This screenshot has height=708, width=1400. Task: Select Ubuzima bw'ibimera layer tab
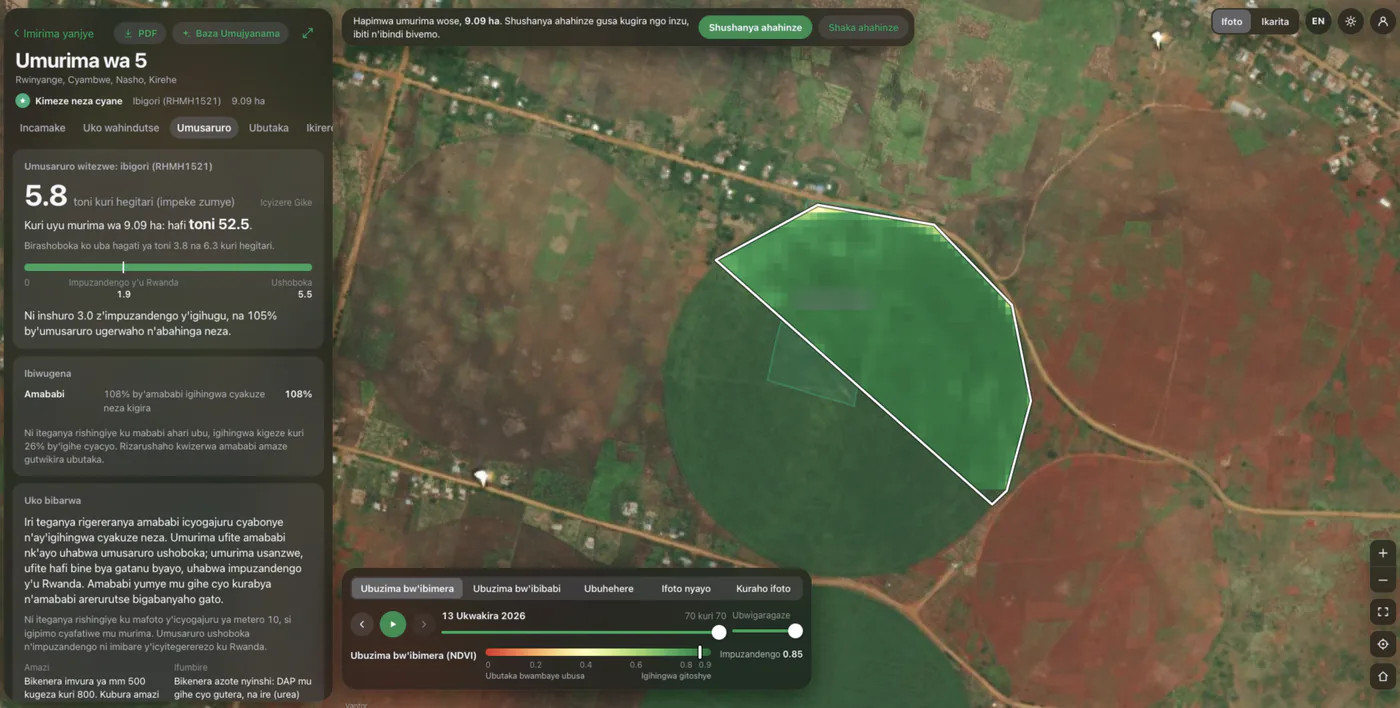tap(407, 588)
